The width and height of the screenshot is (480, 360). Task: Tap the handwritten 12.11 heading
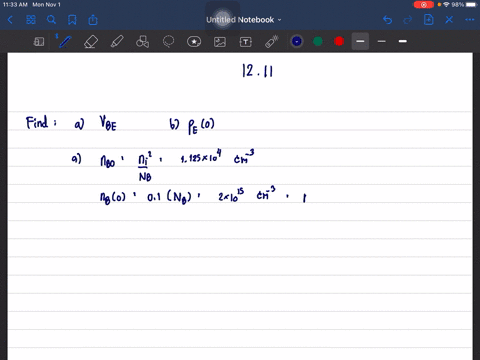258,71
